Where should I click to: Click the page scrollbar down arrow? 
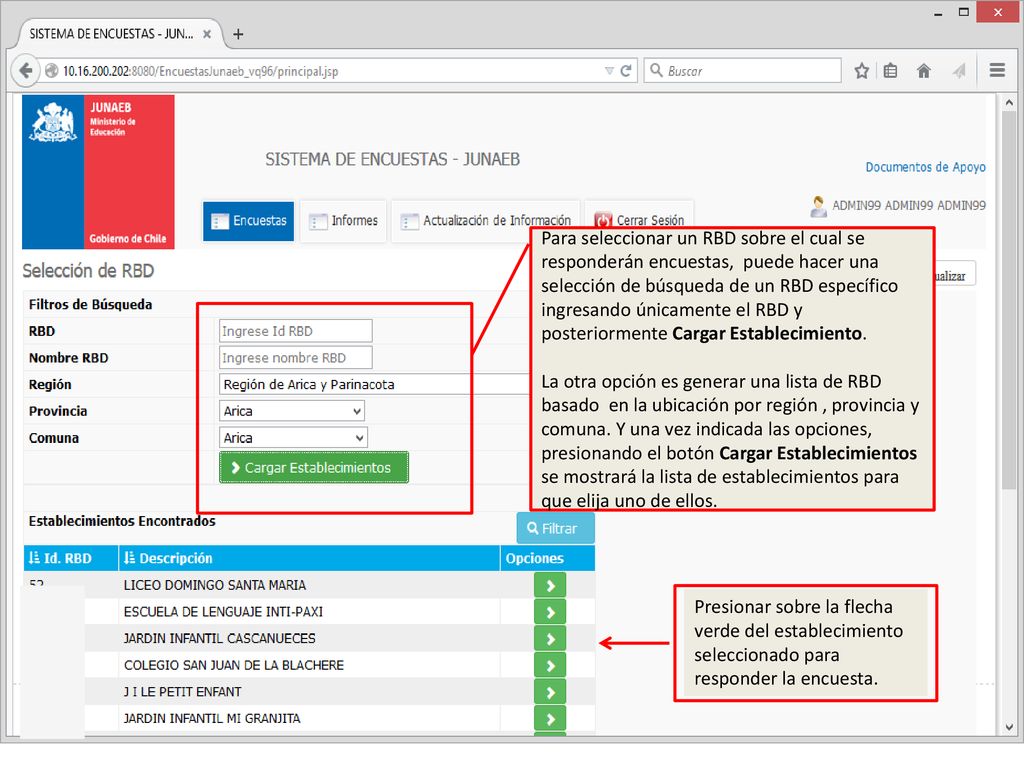(x=1009, y=727)
